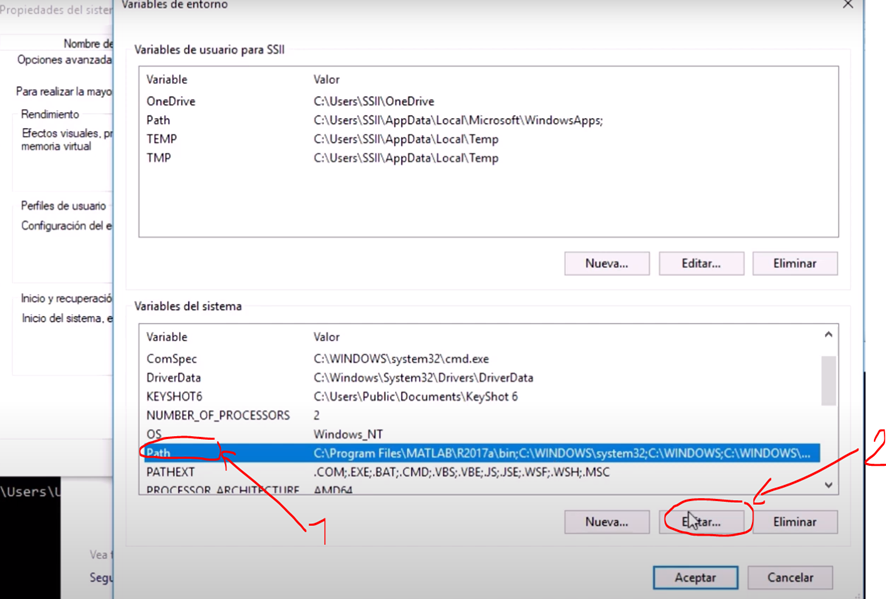Close the Variables de entorno dialog
The width and height of the screenshot is (886, 599).
(x=848, y=5)
